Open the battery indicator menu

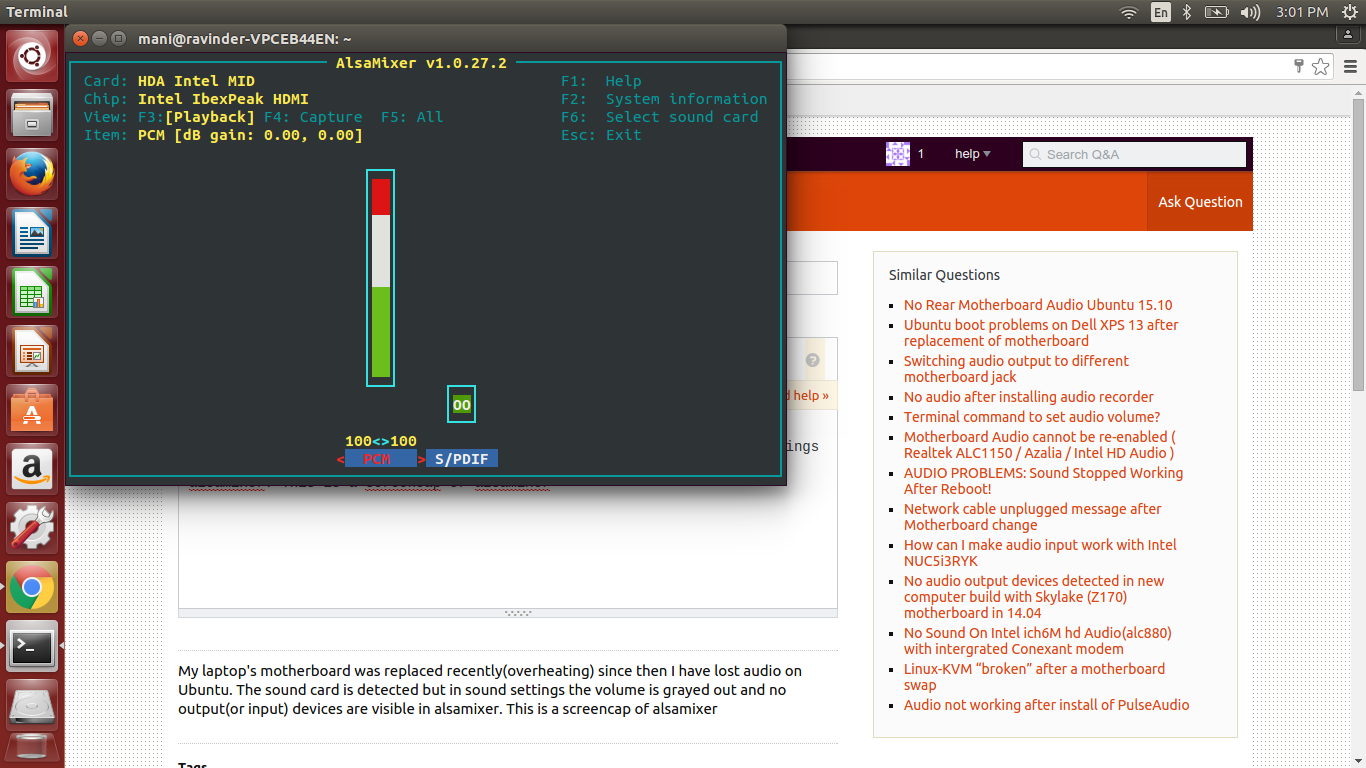click(1216, 12)
